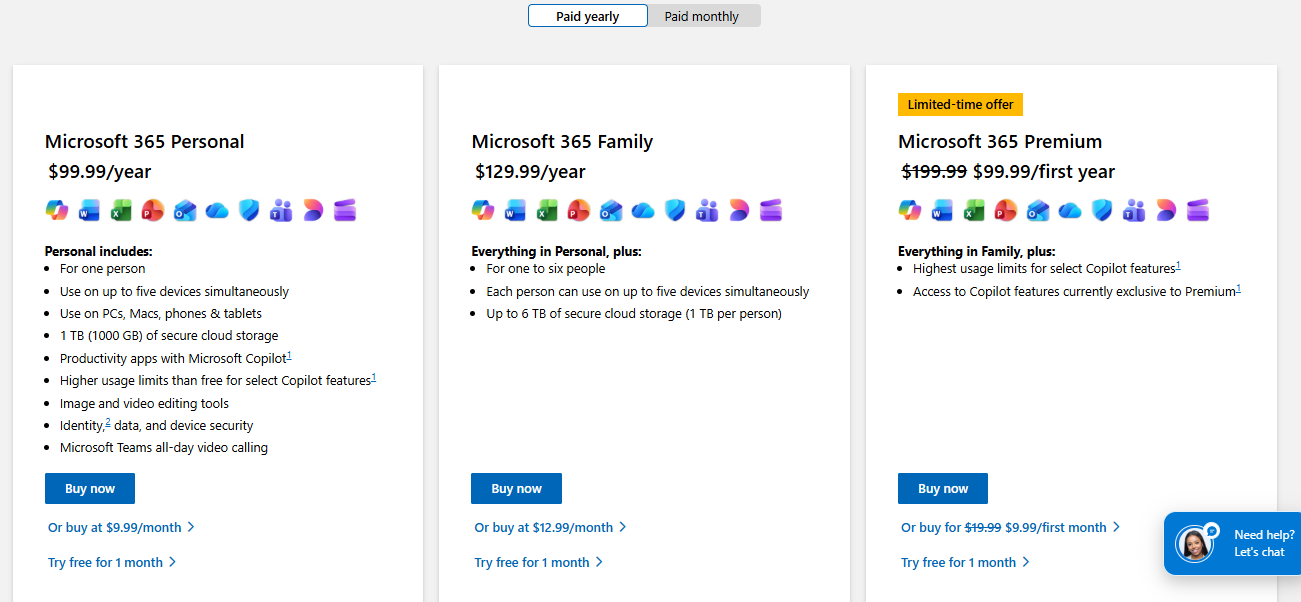
Task: Click Clipchamp icon under Microsoft 365 Family
Action: coord(771,210)
